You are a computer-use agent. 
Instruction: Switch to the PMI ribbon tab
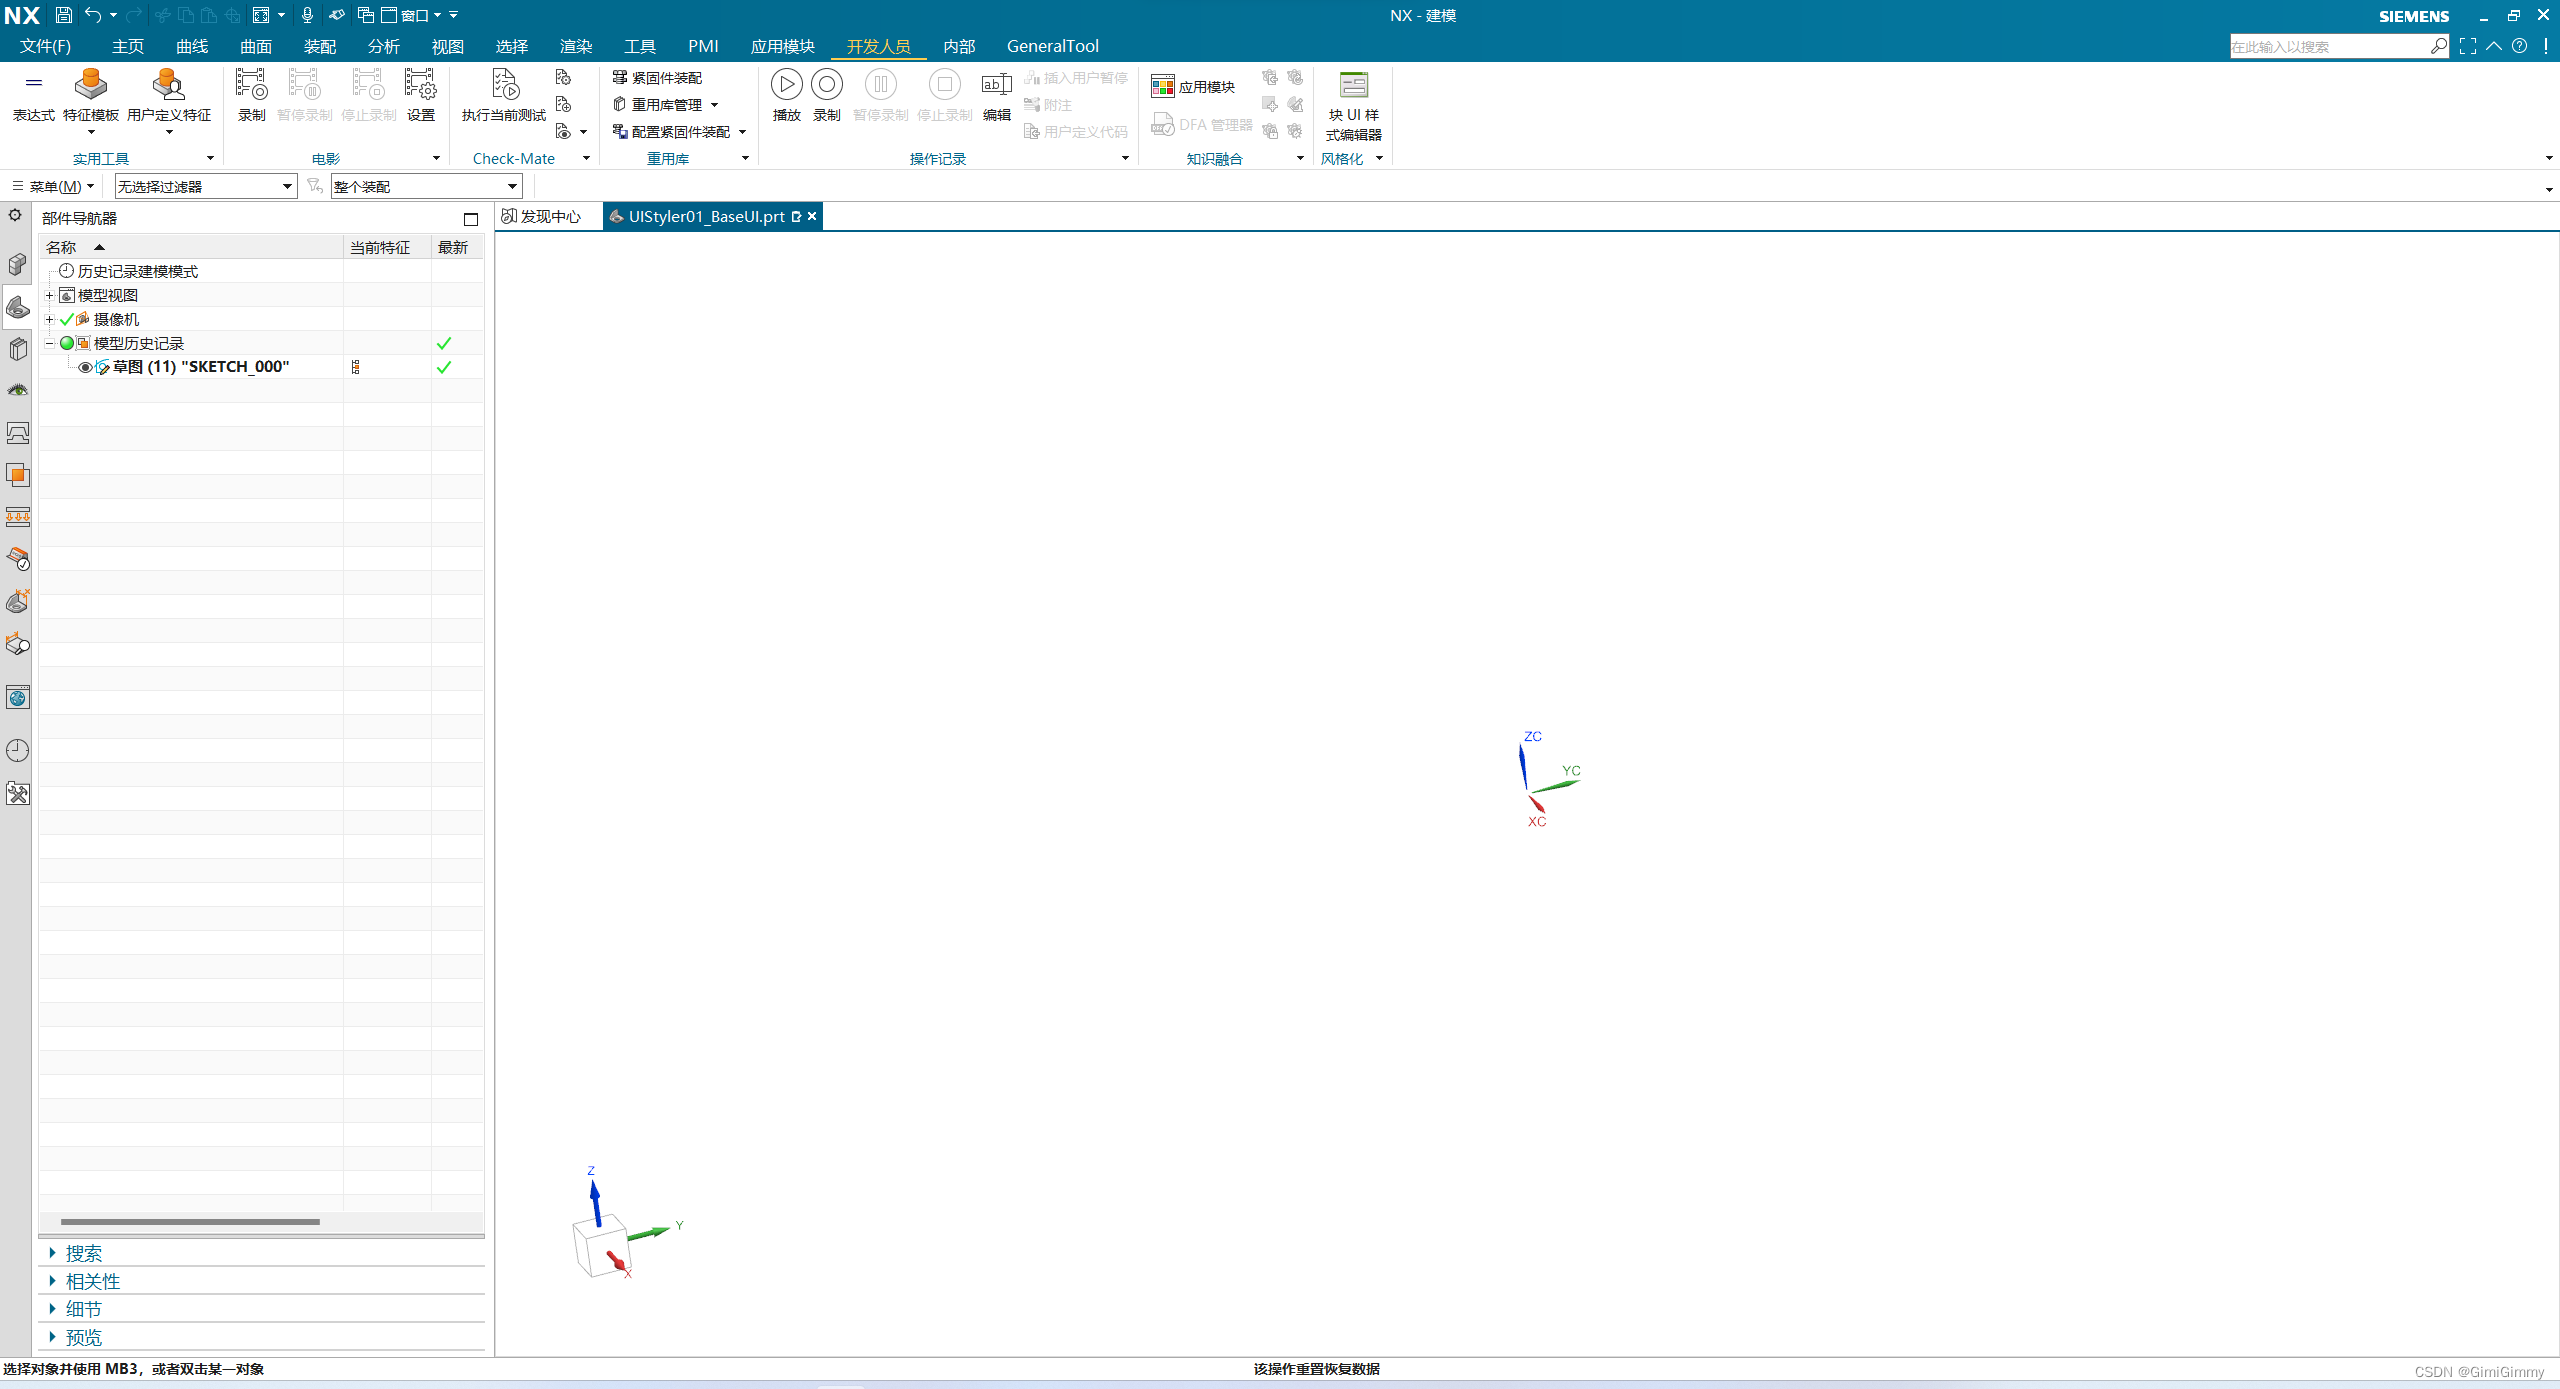coord(703,46)
